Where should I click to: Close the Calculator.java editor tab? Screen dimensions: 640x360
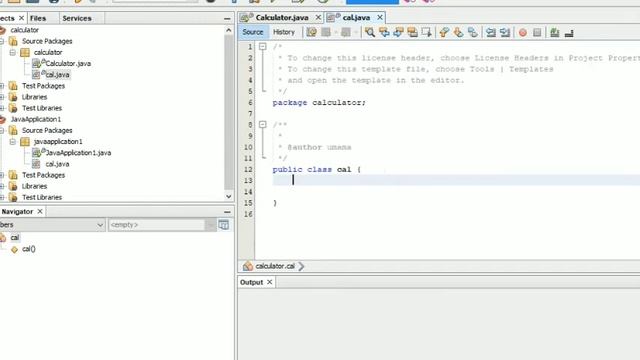click(318, 18)
